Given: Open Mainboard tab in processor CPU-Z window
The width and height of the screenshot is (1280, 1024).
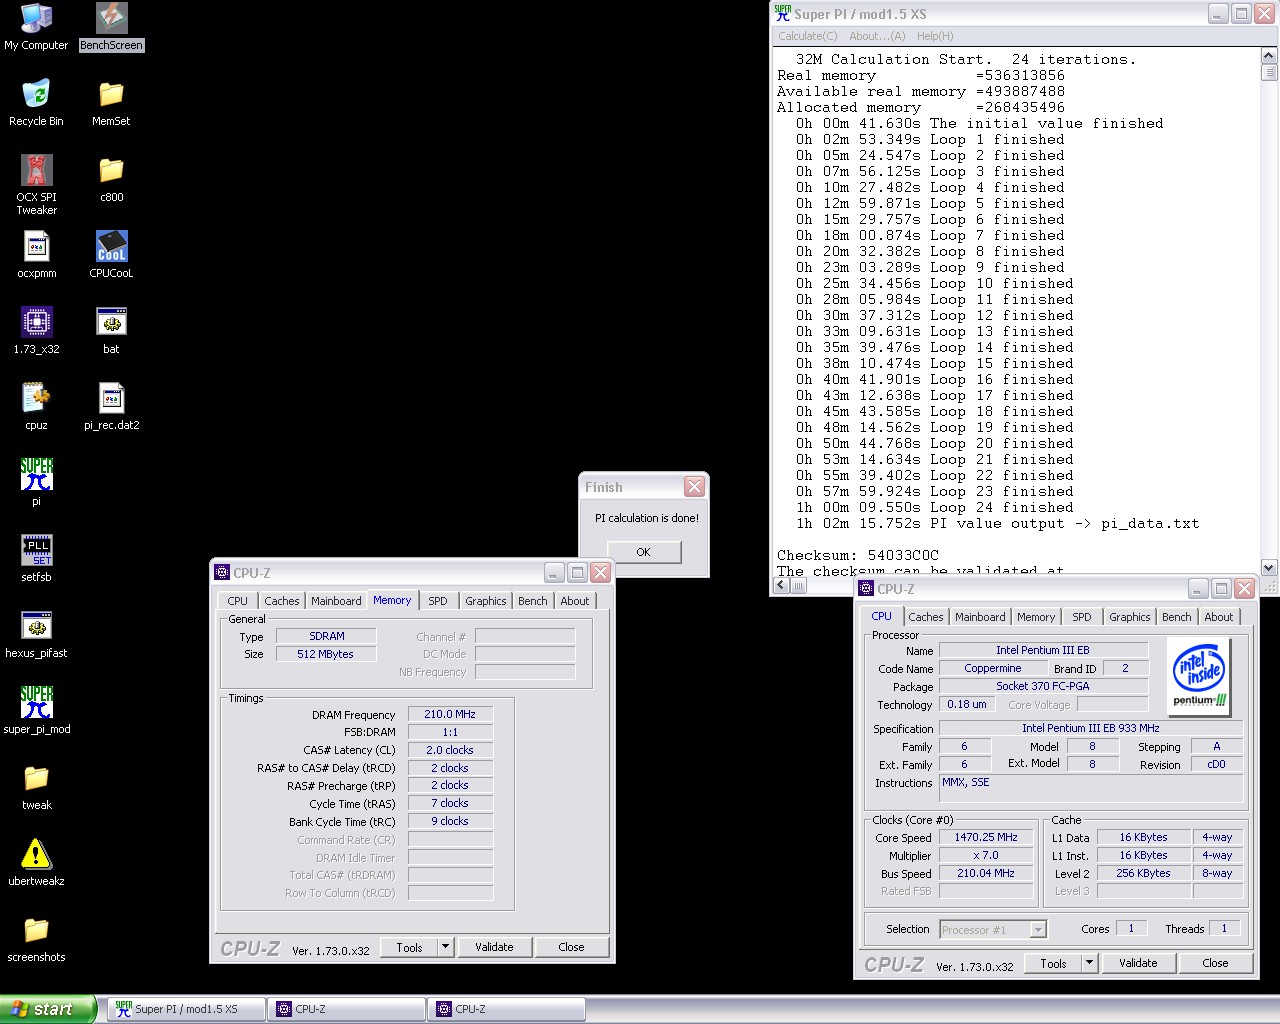Looking at the screenshot, I should pyautogui.click(x=980, y=617).
